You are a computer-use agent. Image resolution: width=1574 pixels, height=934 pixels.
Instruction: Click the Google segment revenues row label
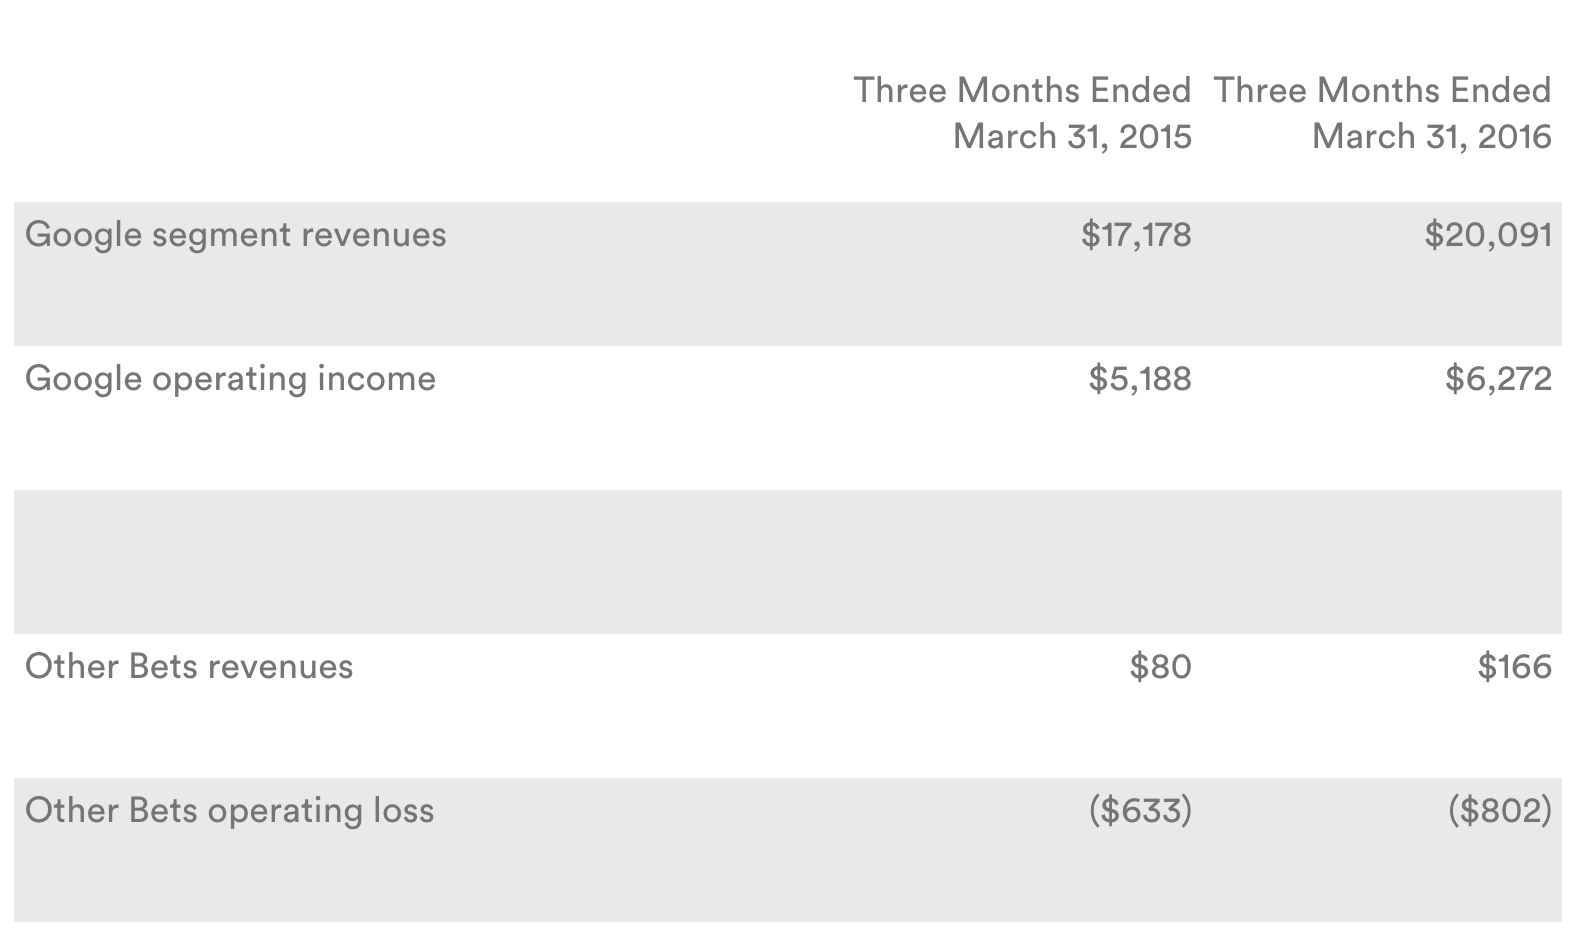pos(236,236)
